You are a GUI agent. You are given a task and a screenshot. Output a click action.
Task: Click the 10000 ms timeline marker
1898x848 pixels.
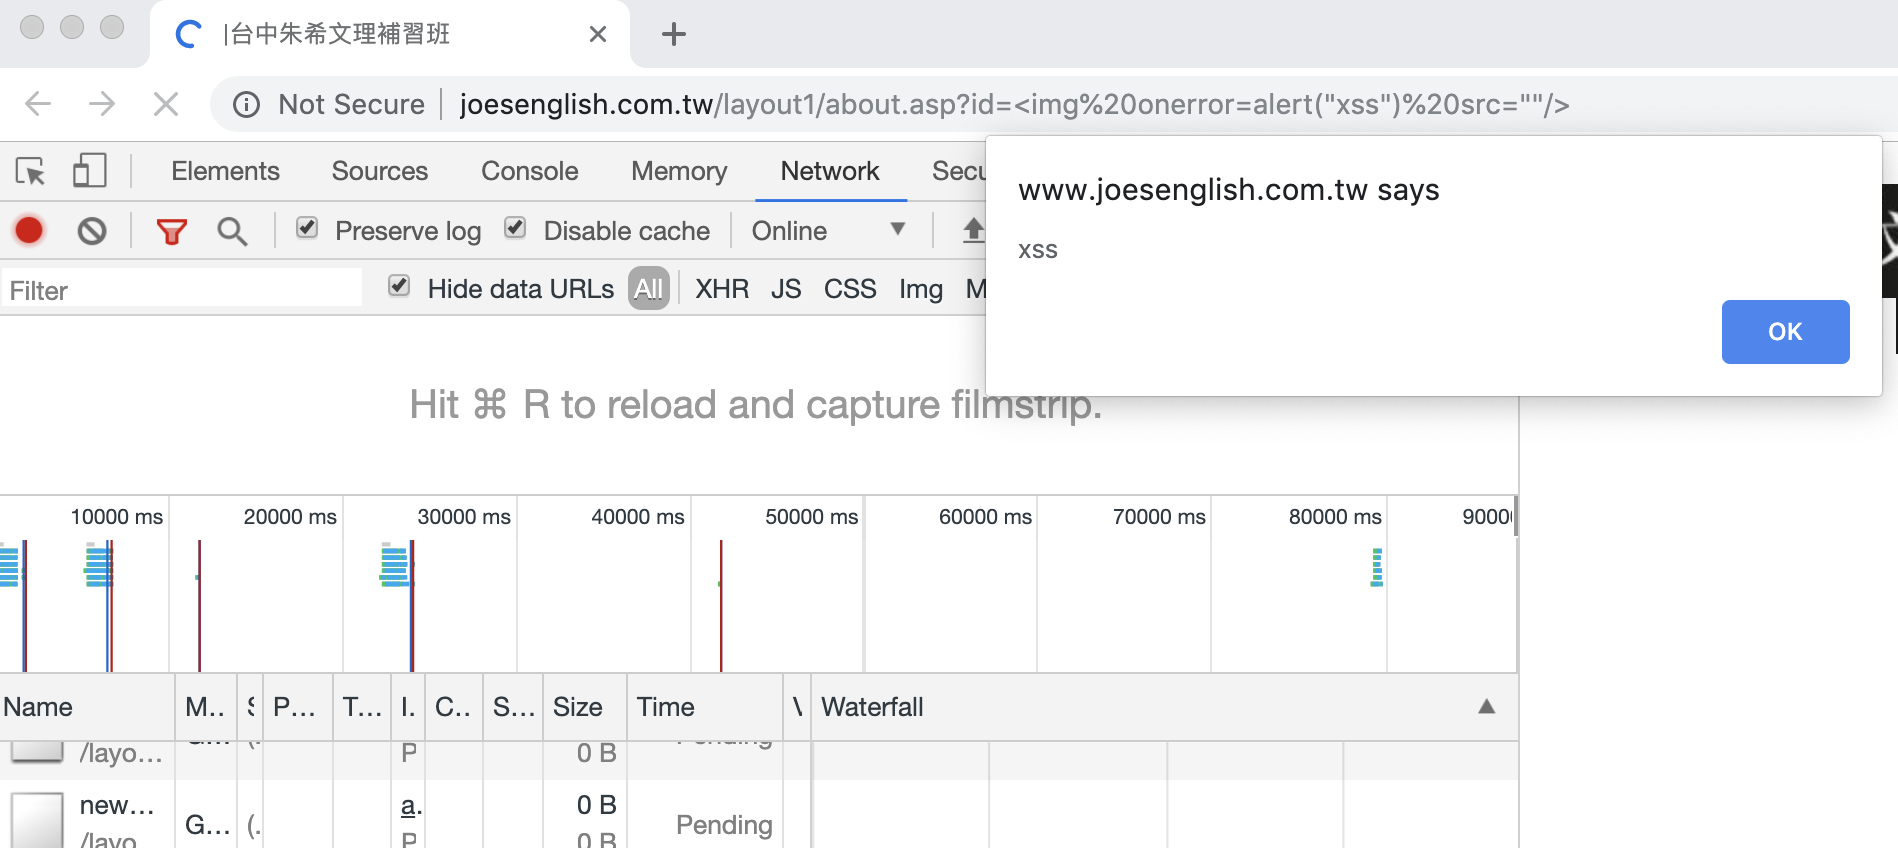tap(116, 517)
